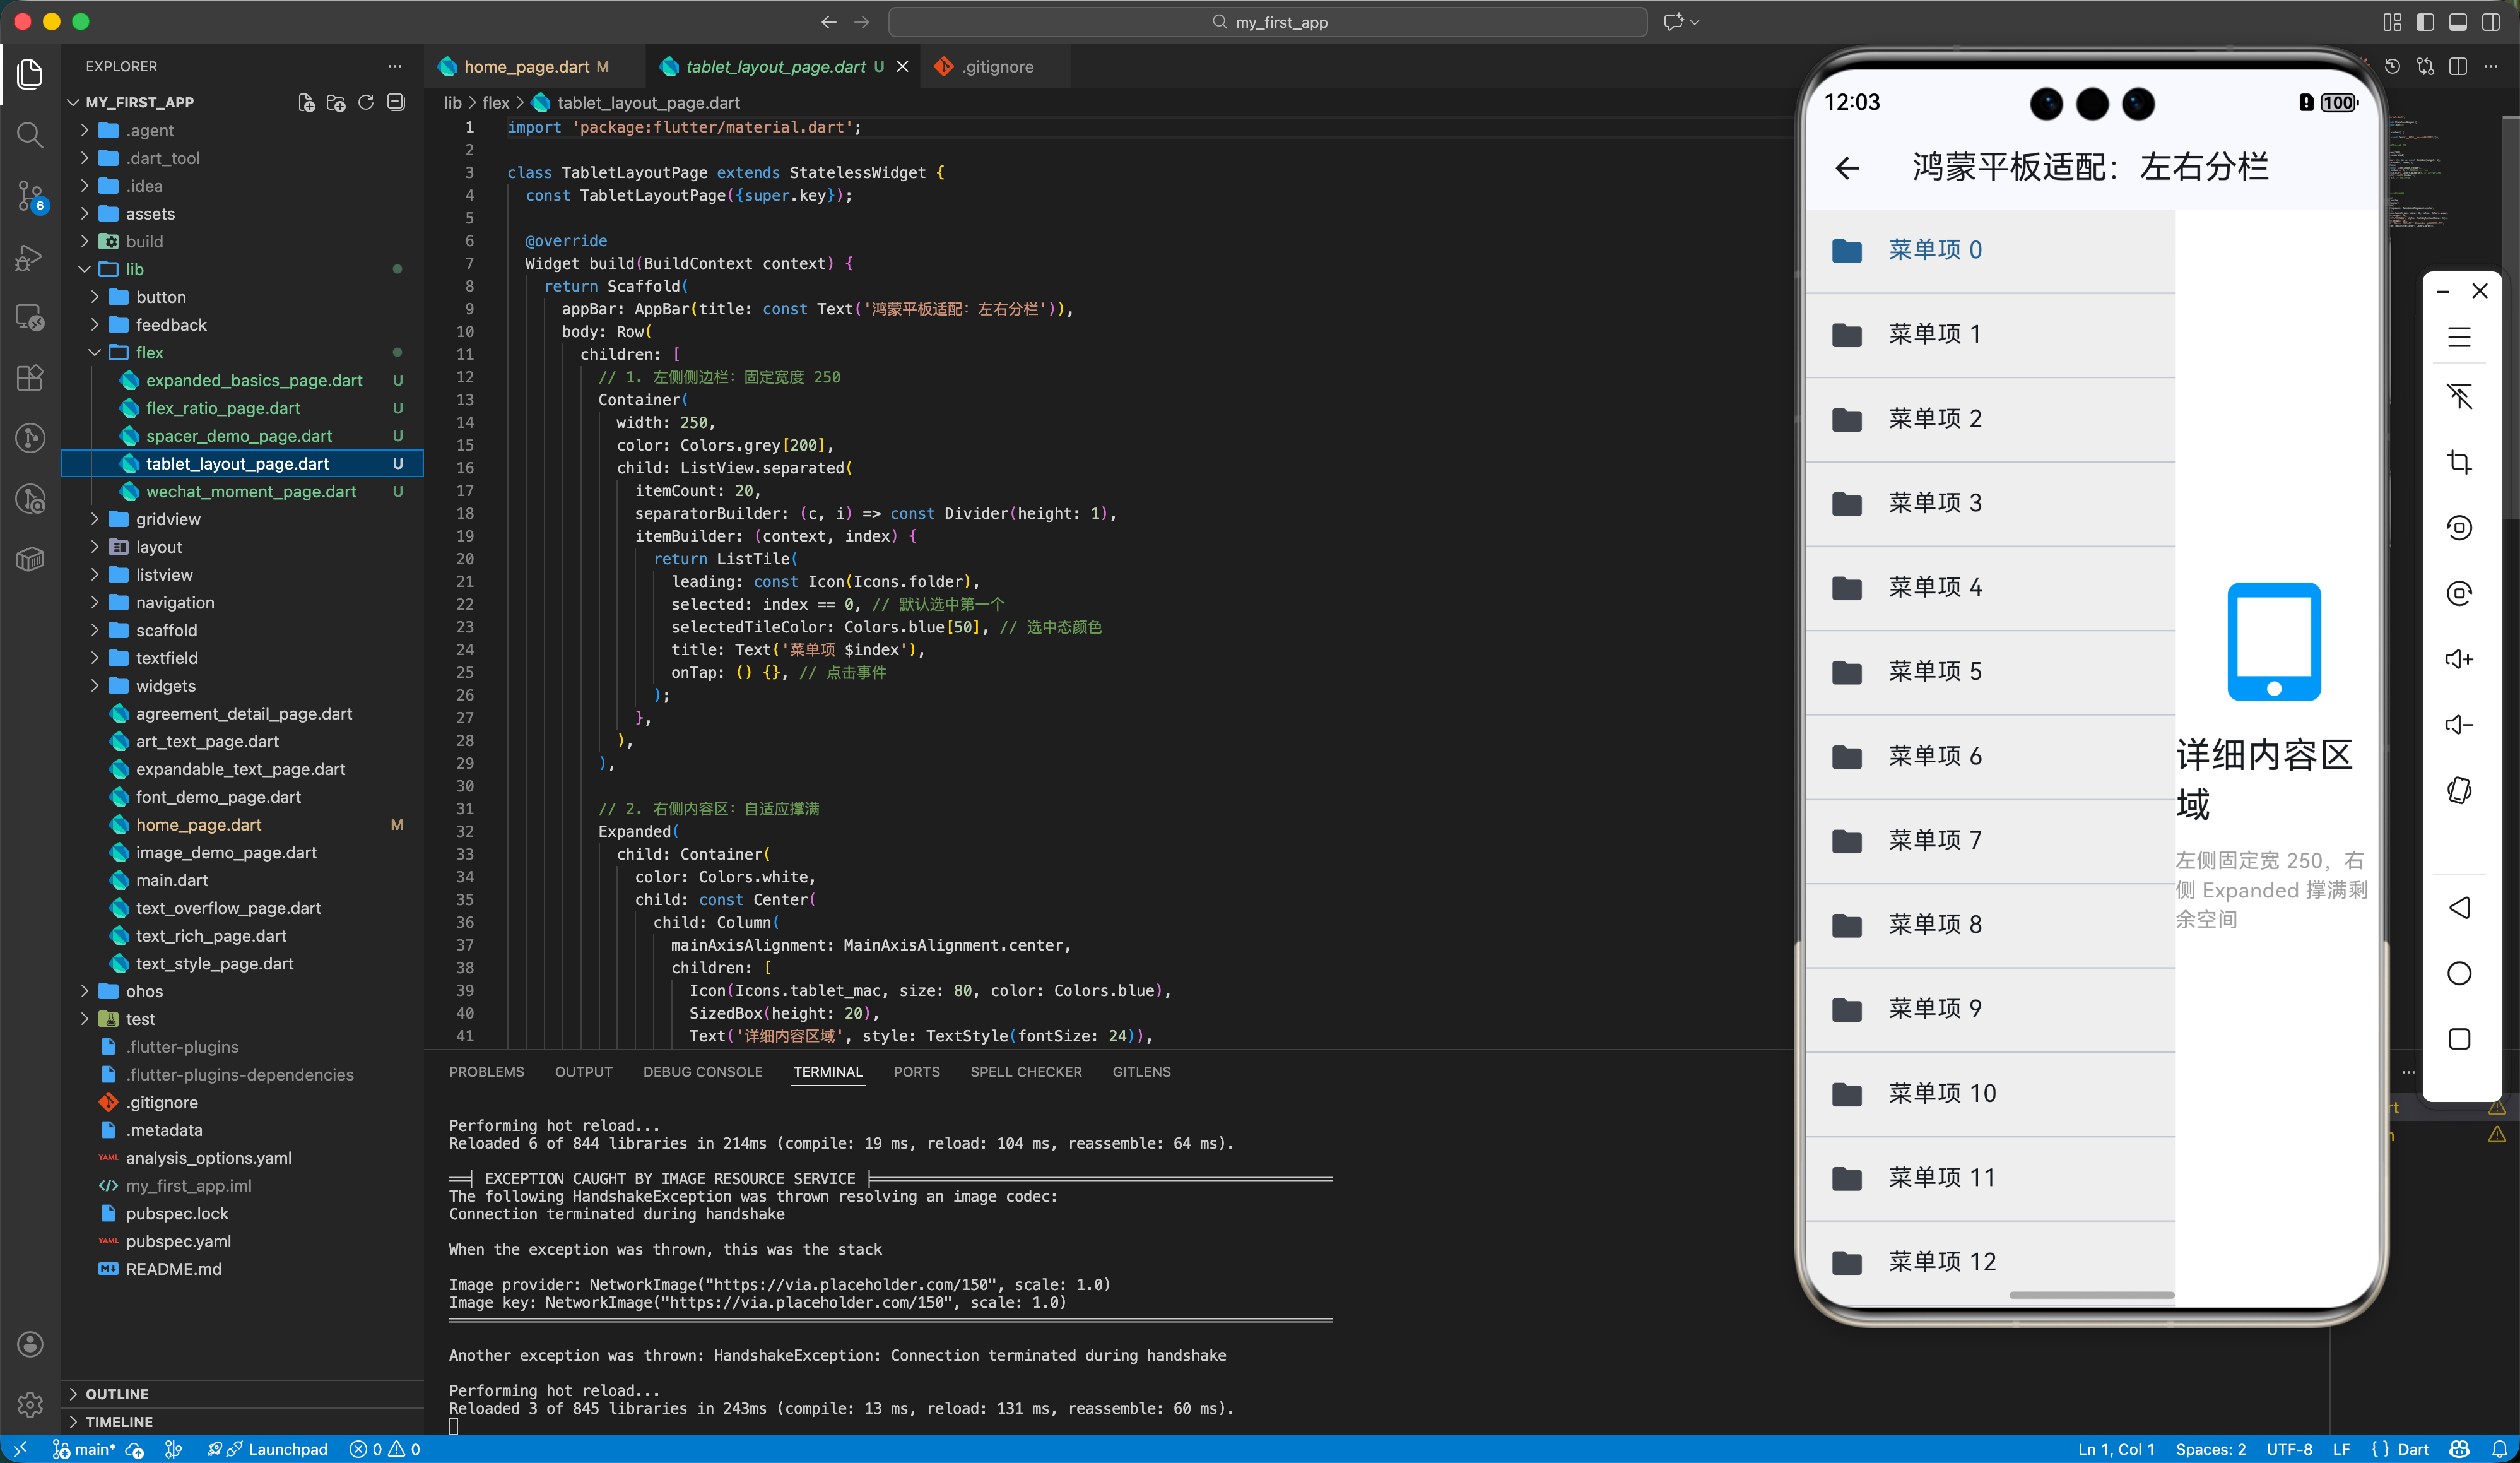Image resolution: width=2520 pixels, height=1463 pixels.
Task: Switch to the DEBUG CONSOLE tab
Action: [702, 1071]
